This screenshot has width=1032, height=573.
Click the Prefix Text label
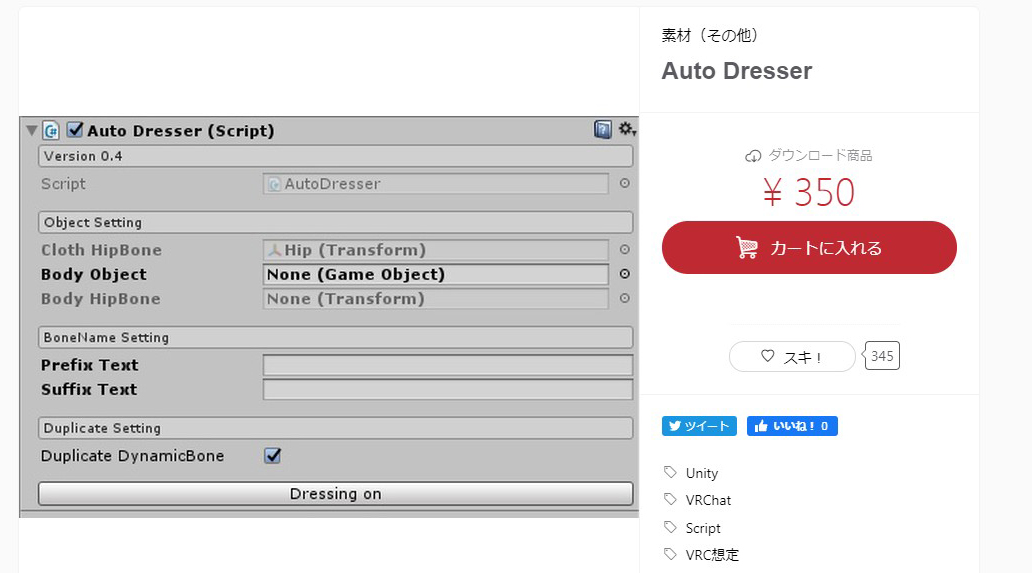click(90, 365)
